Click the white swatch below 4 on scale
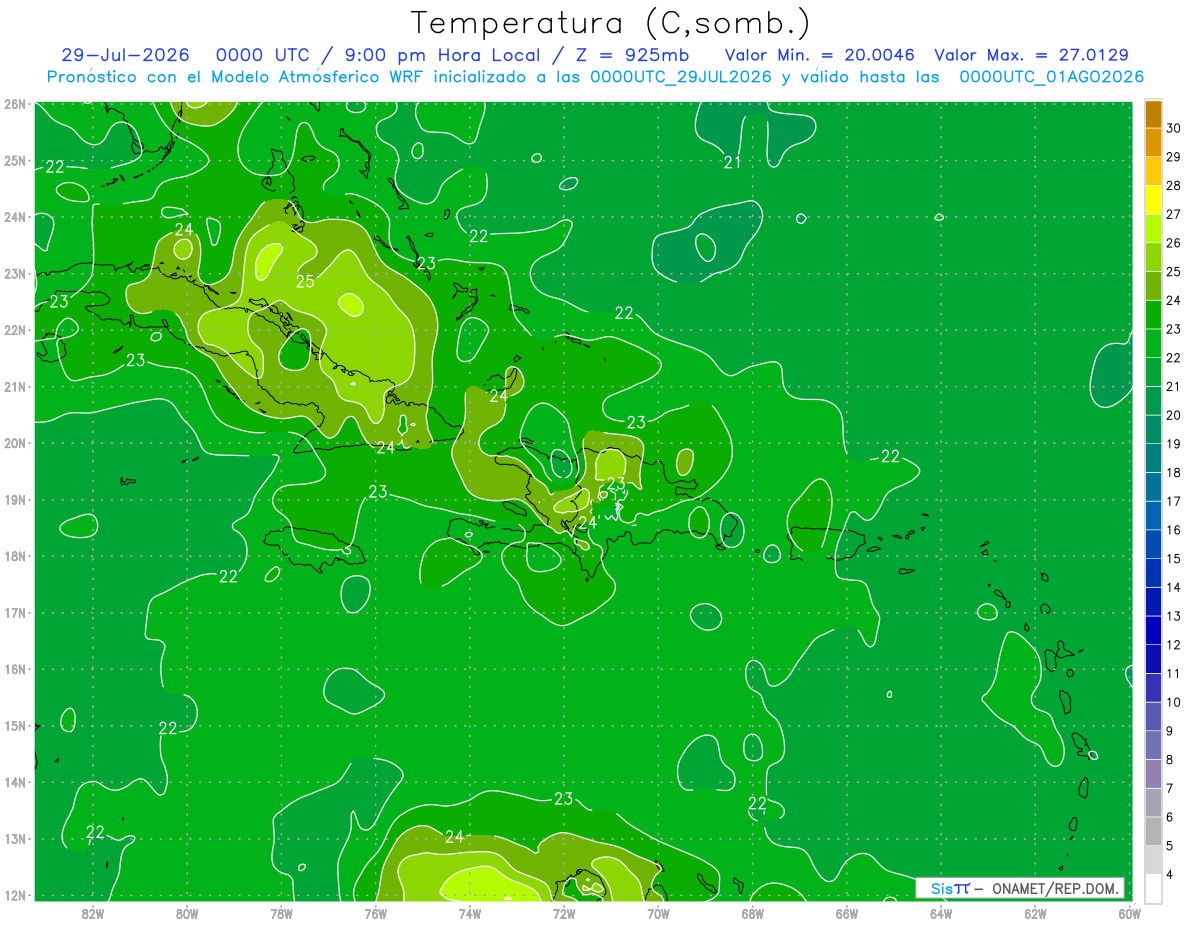Image resolution: width=1200 pixels, height=927 pixels. (x=1153, y=888)
